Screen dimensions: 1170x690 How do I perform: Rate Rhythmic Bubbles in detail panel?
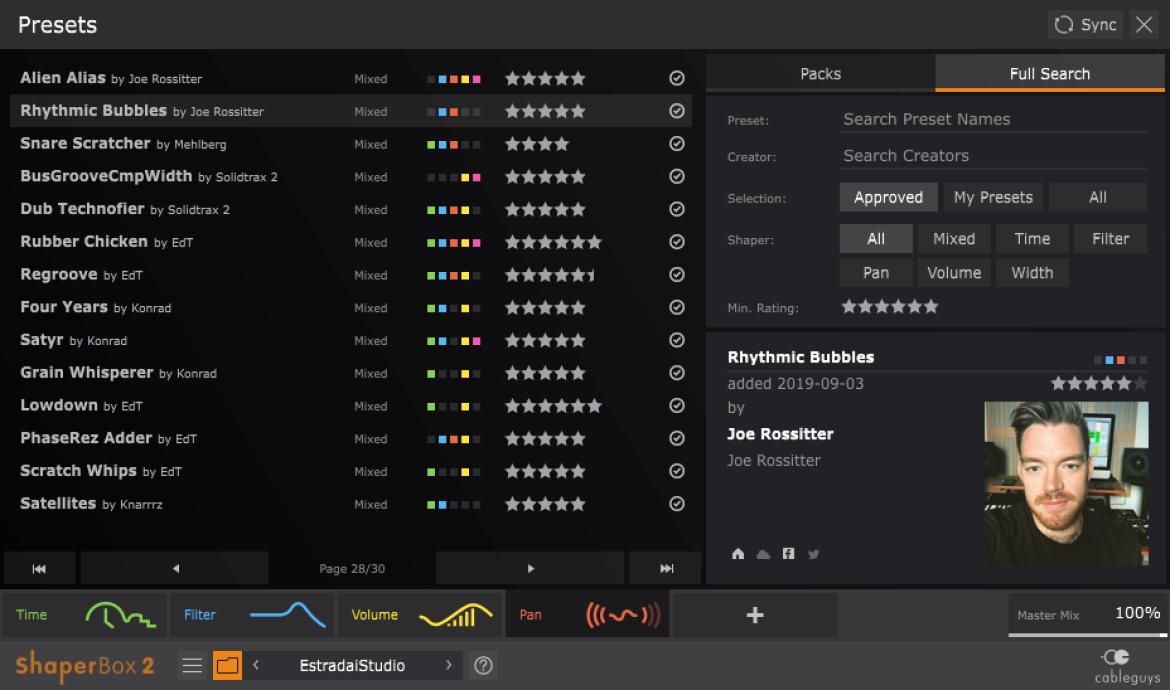[1098, 383]
